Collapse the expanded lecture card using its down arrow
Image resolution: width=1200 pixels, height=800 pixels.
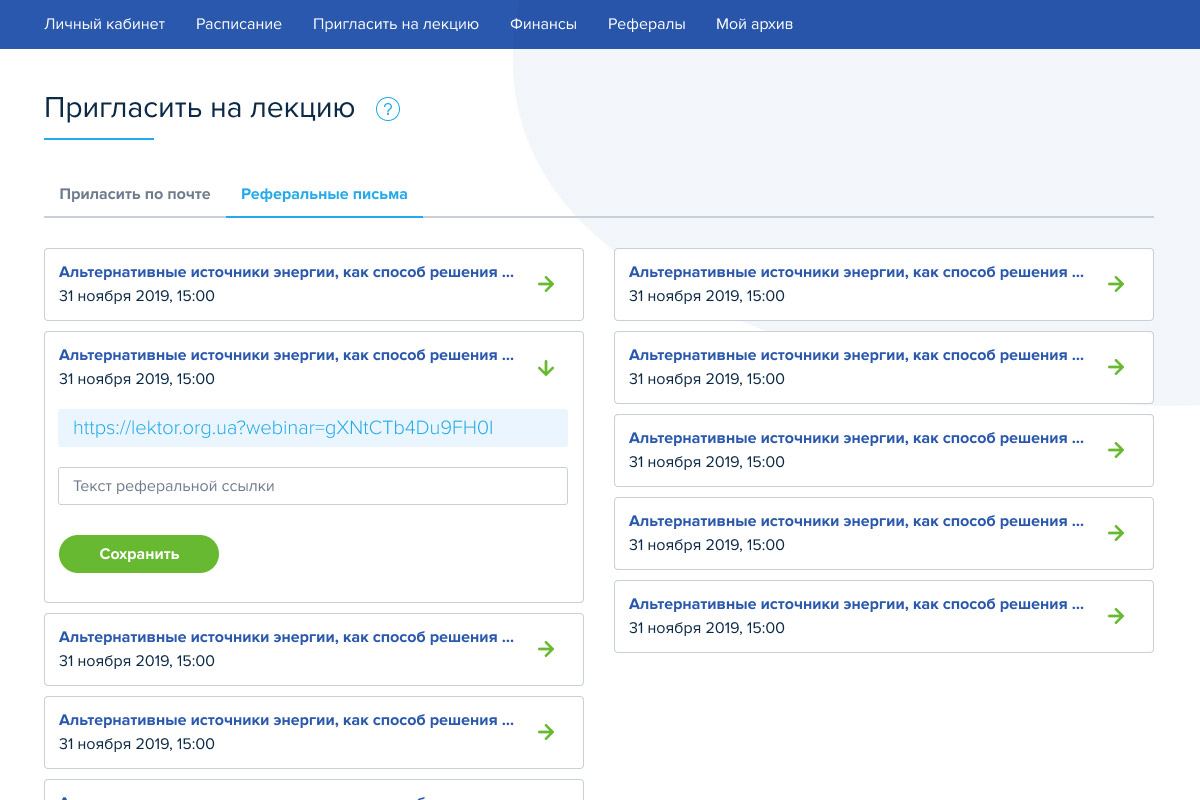[546, 368]
